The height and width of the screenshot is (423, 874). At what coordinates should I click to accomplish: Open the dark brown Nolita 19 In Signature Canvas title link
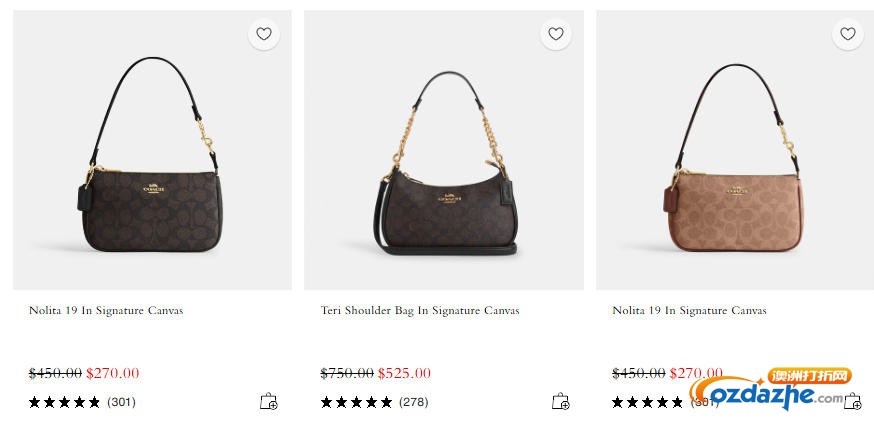tap(106, 311)
